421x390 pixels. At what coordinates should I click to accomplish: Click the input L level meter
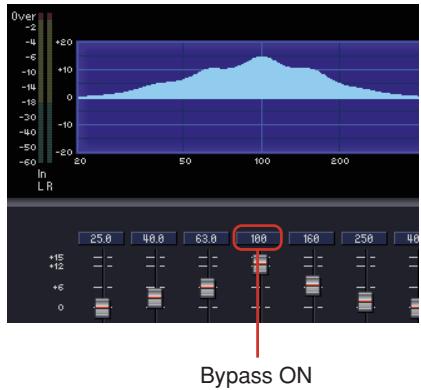click(41, 88)
